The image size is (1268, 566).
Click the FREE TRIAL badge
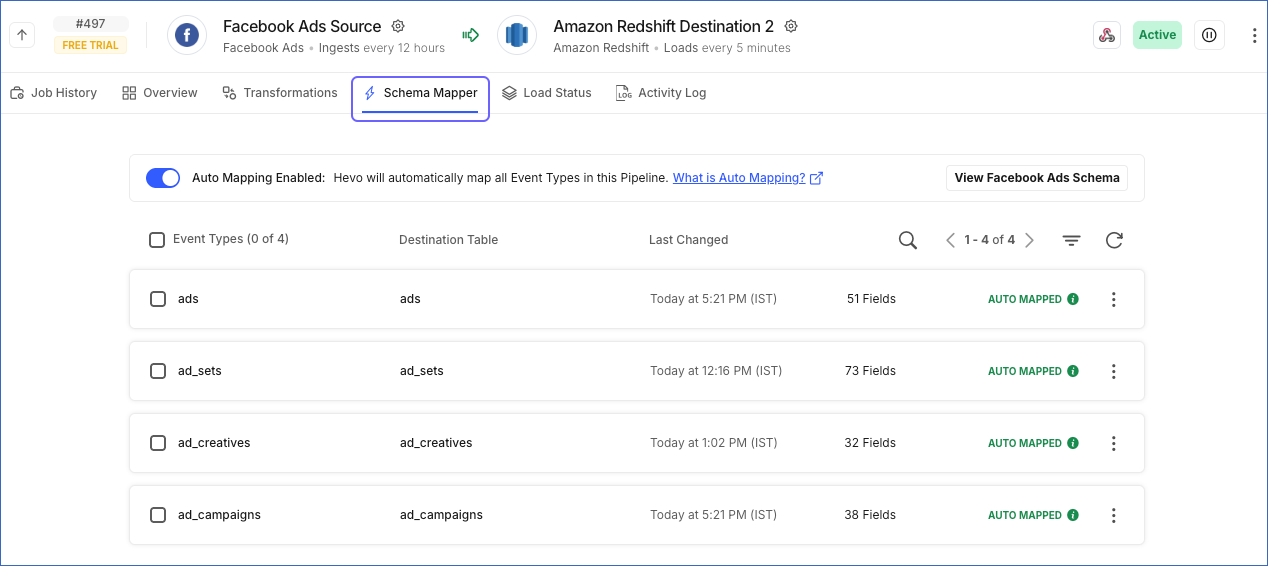pos(90,45)
